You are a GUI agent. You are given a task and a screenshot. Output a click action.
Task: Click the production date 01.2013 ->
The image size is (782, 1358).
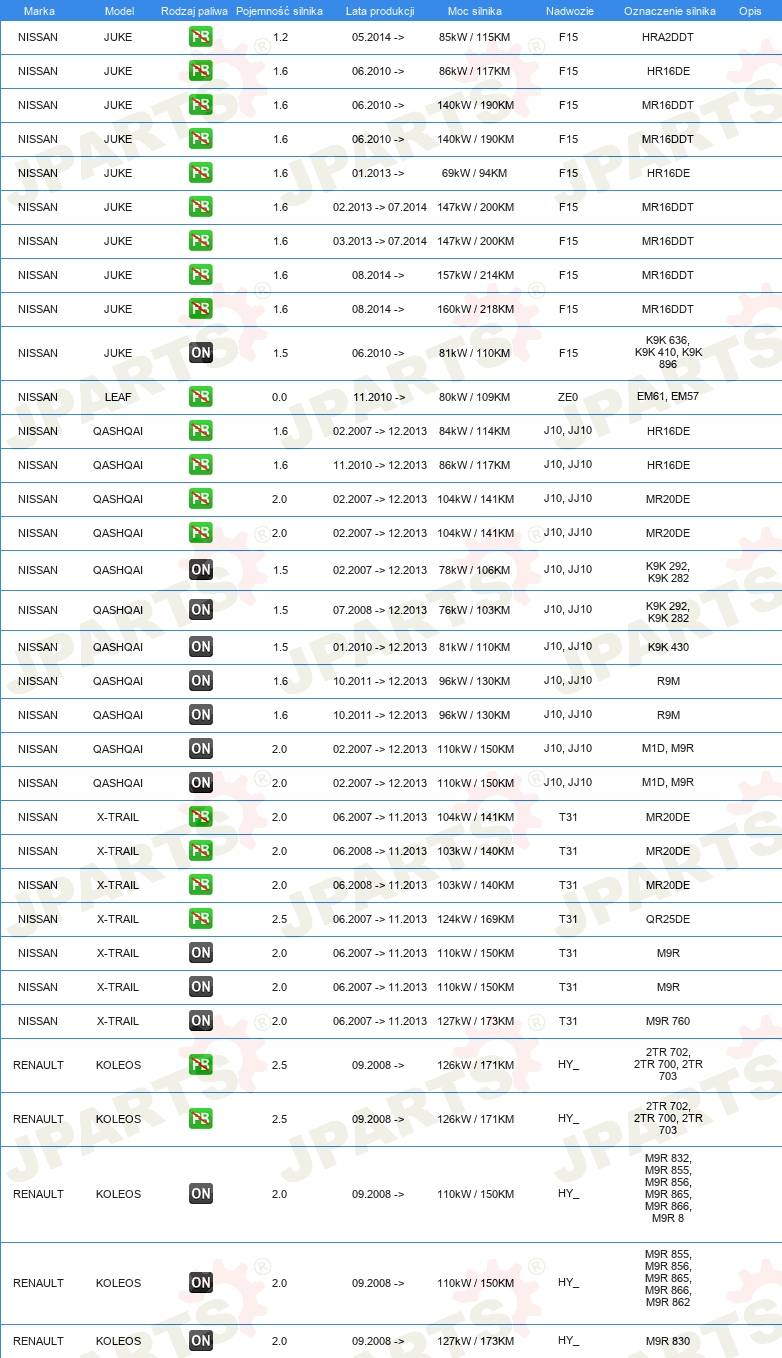click(x=378, y=173)
